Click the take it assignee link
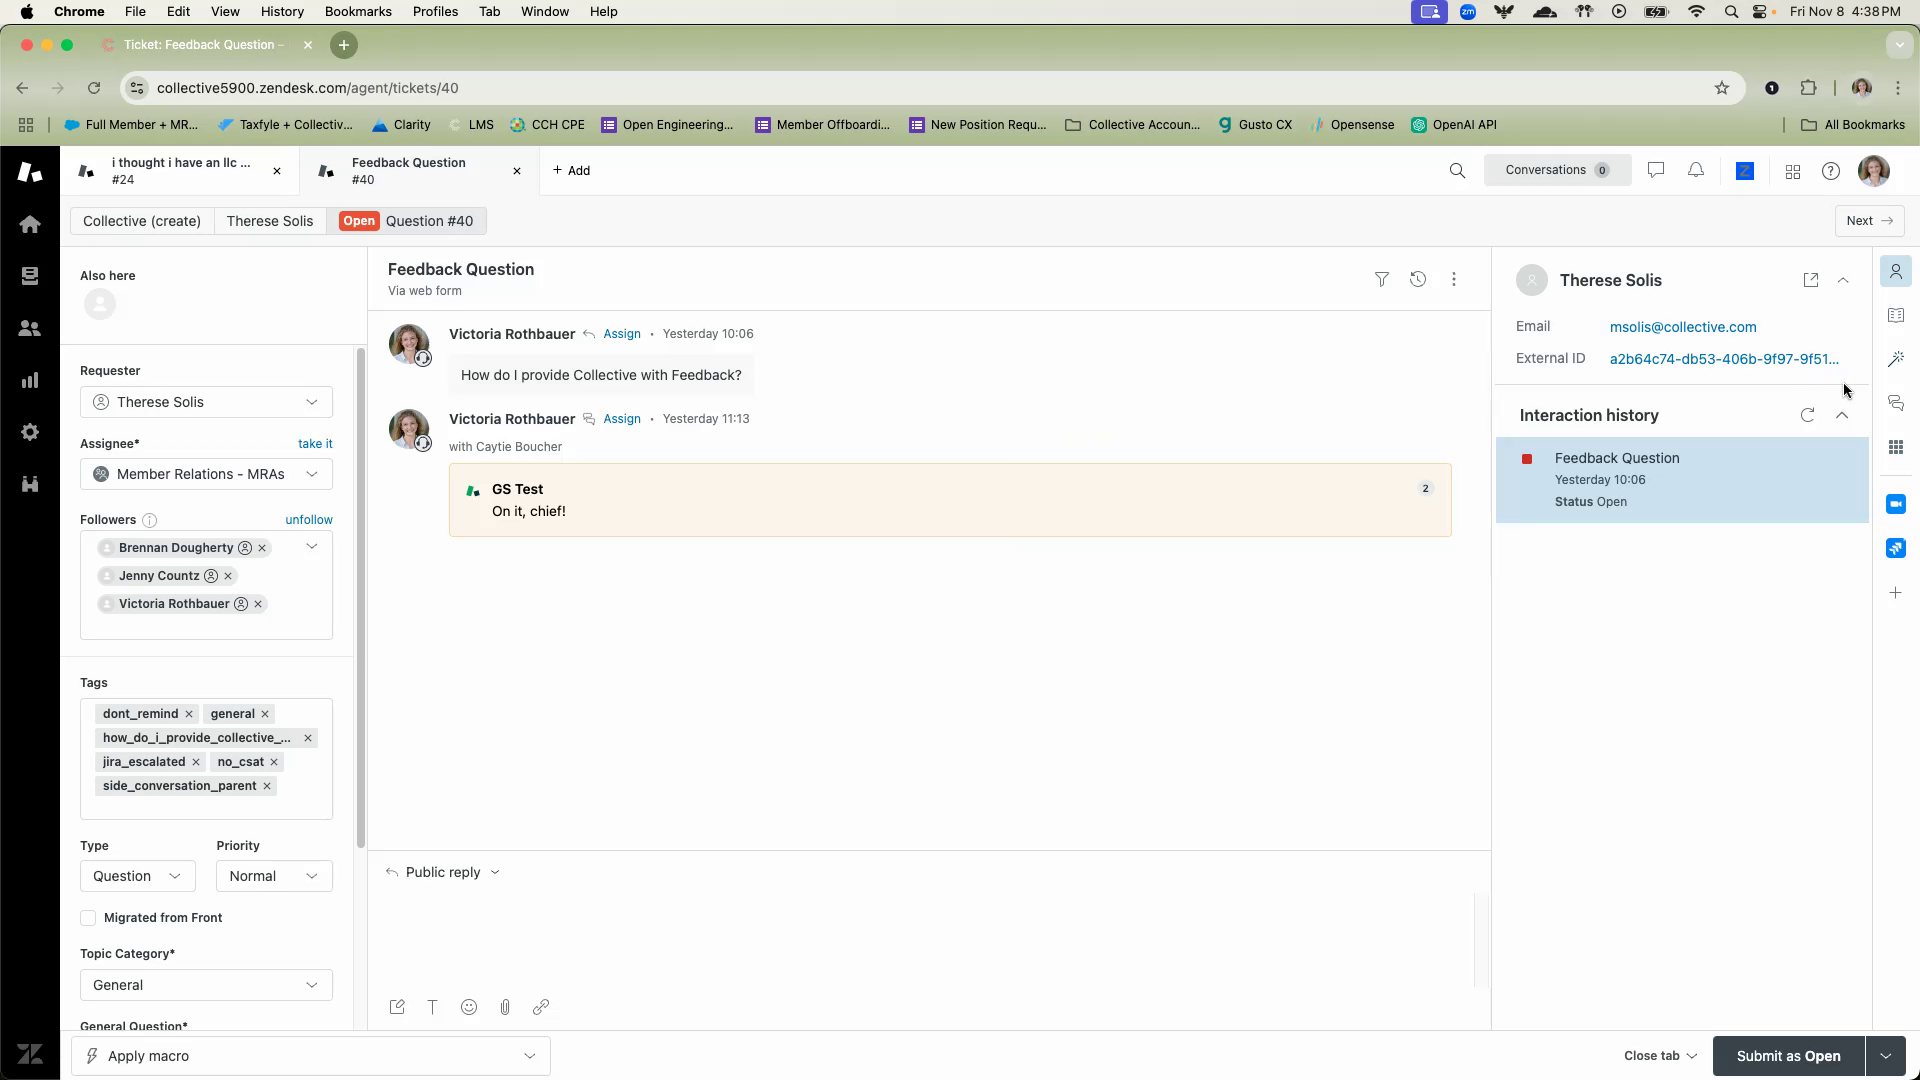Viewport: 1920px width, 1080px height. pos(315,444)
